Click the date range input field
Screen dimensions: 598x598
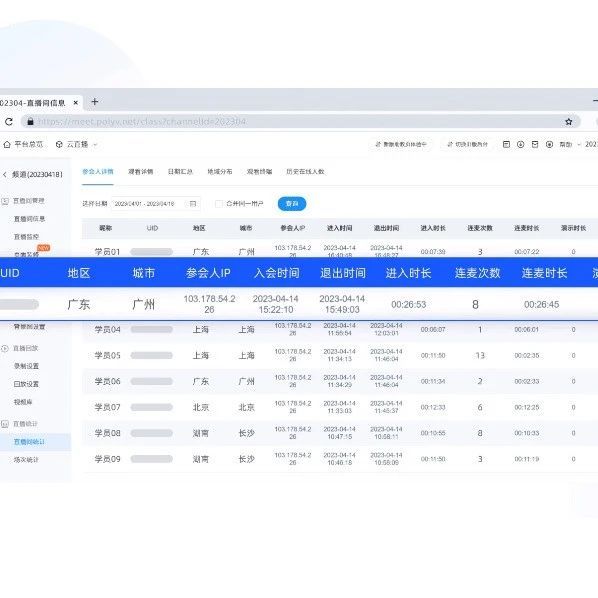[x=156, y=204]
